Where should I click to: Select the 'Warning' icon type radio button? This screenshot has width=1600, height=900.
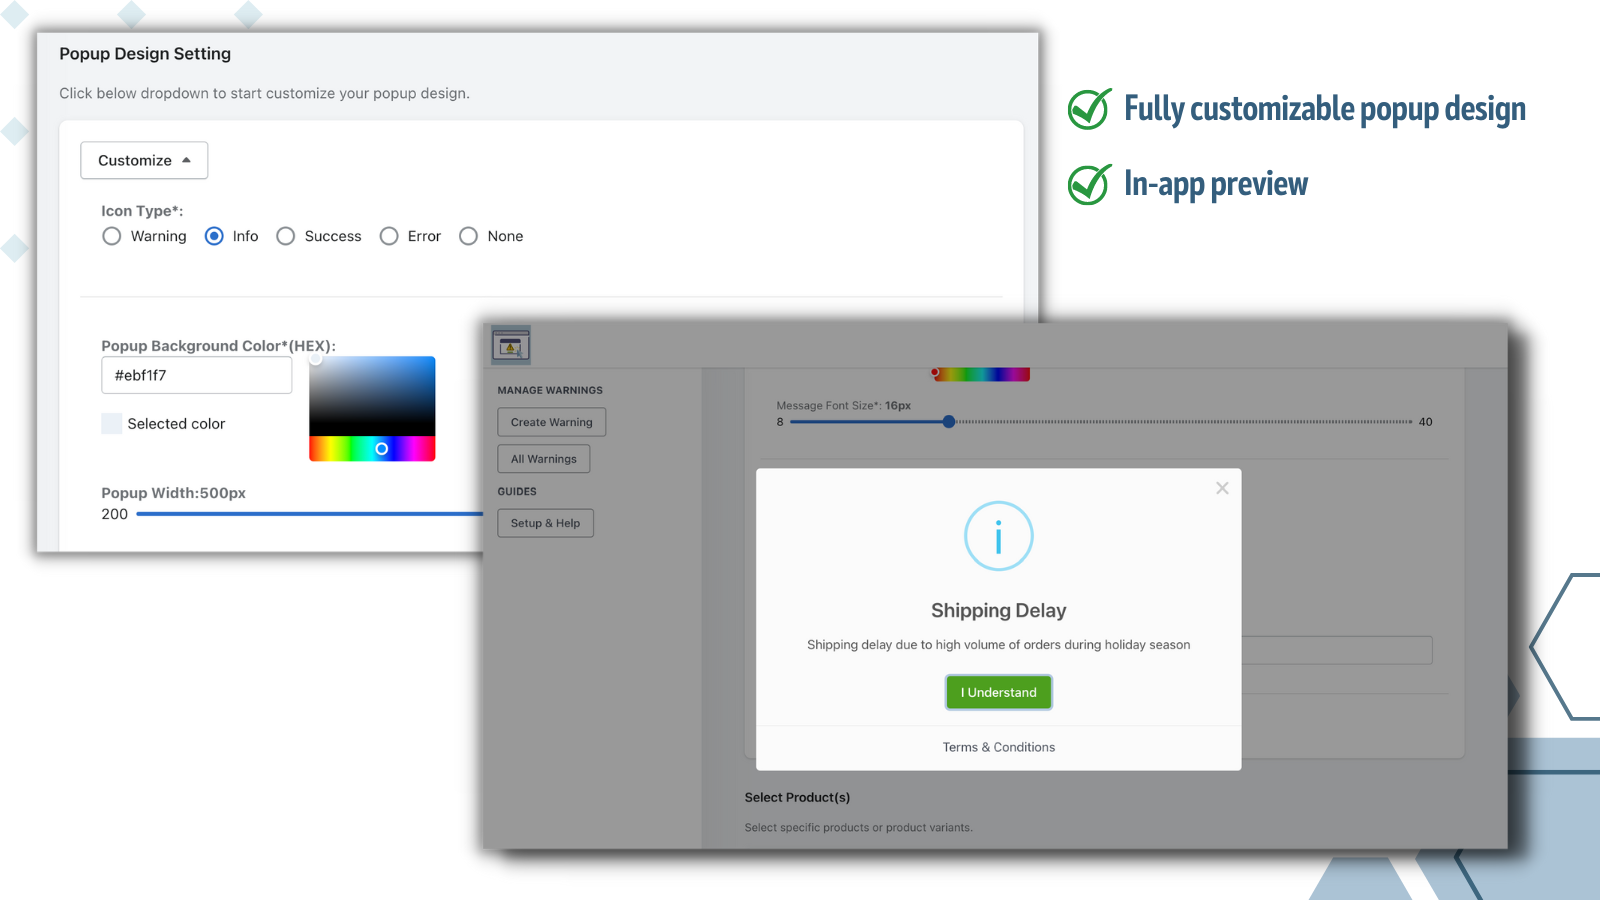[x=112, y=236]
